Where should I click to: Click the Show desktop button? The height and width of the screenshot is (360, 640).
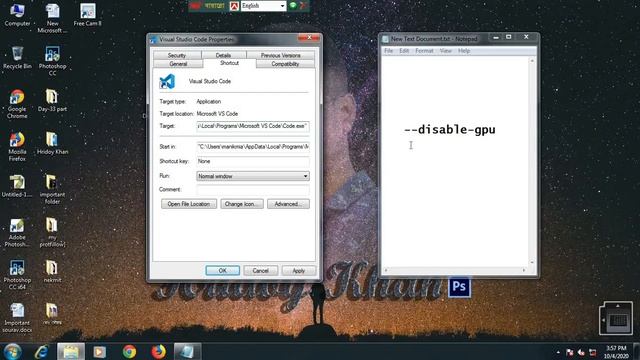[637, 351]
